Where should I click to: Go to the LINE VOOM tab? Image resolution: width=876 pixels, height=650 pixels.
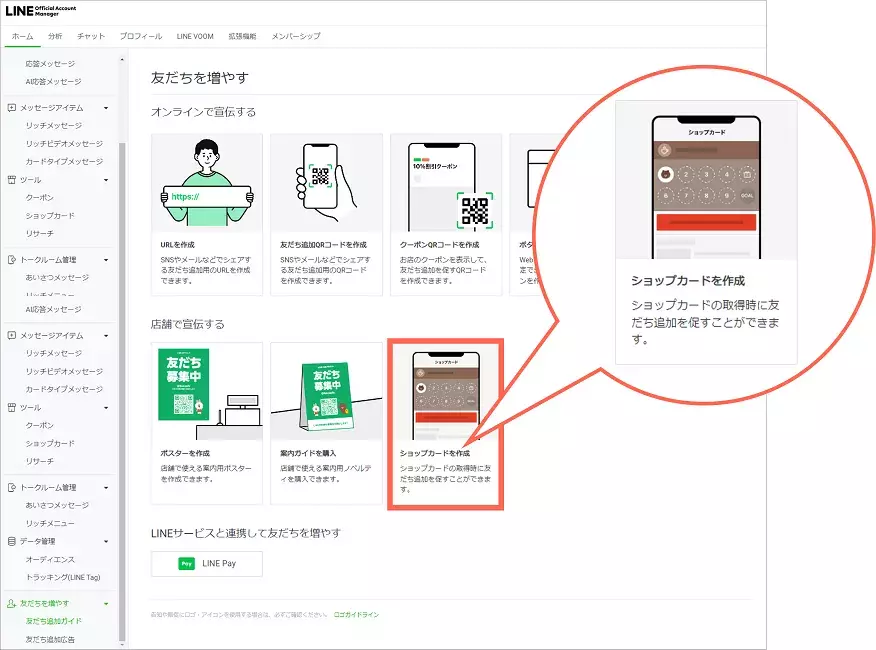point(195,36)
